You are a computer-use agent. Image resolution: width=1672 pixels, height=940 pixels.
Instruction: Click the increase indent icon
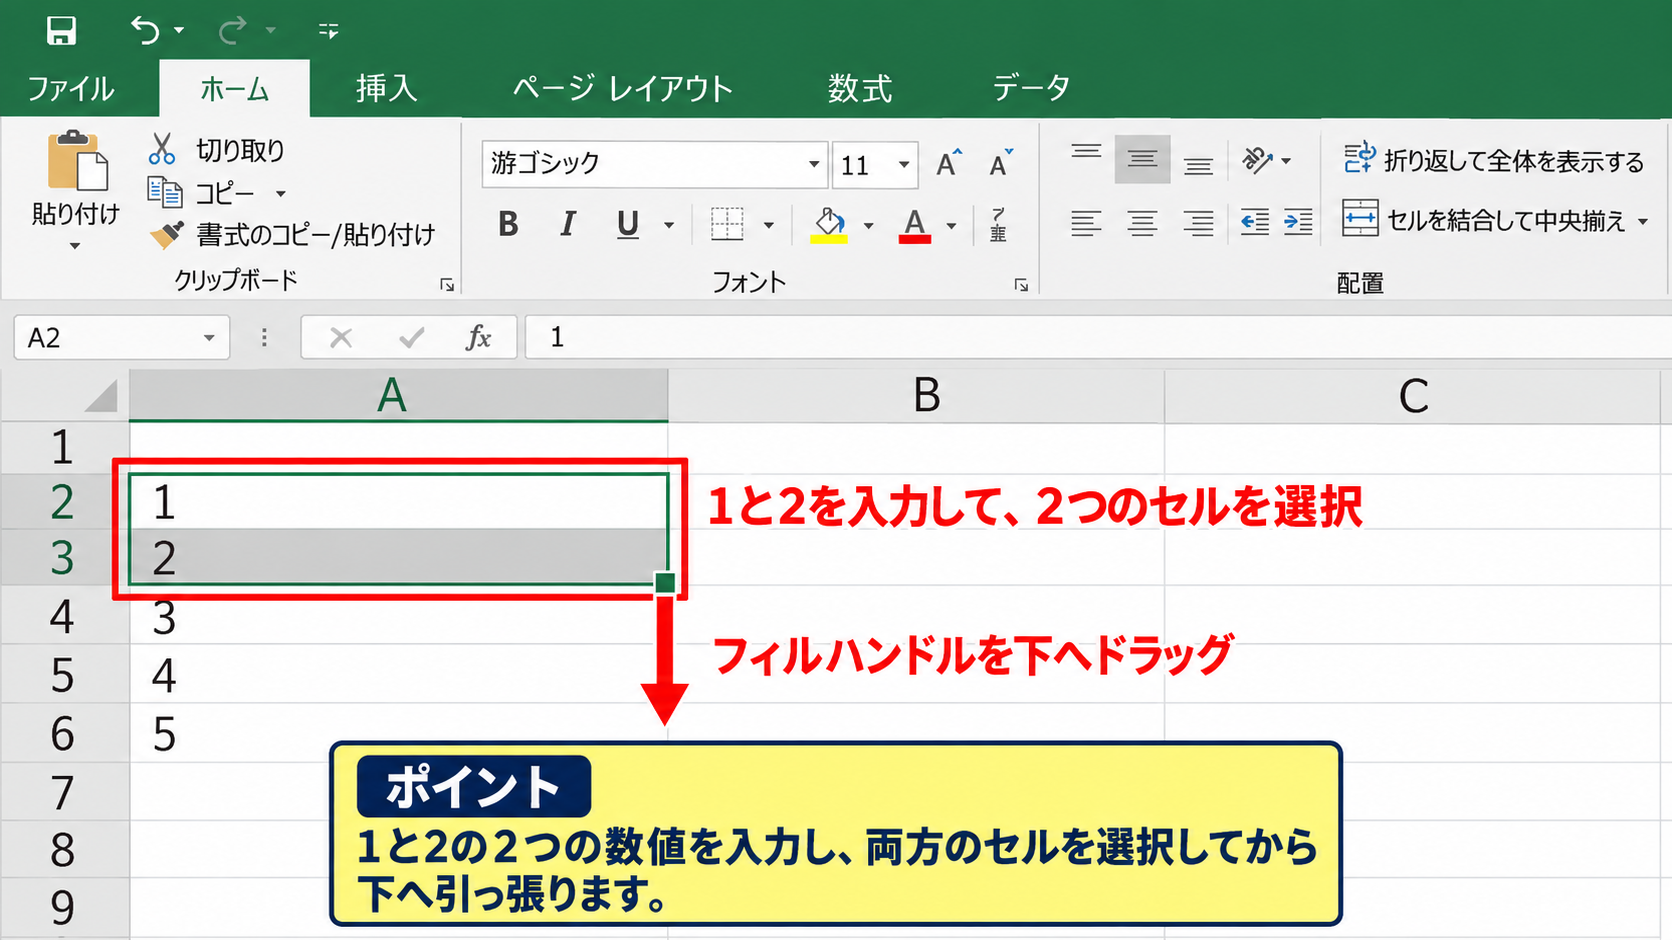[1298, 222]
